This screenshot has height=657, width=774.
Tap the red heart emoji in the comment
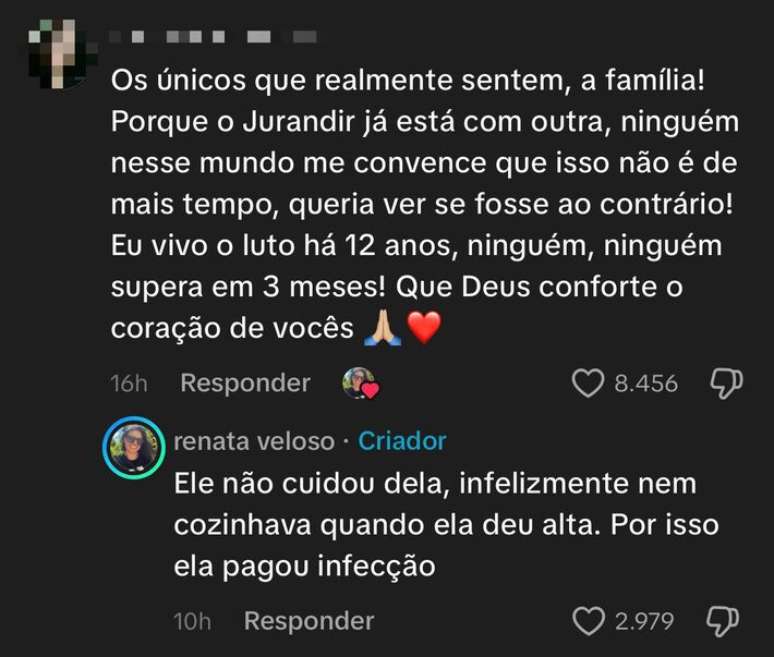(424, 329)
